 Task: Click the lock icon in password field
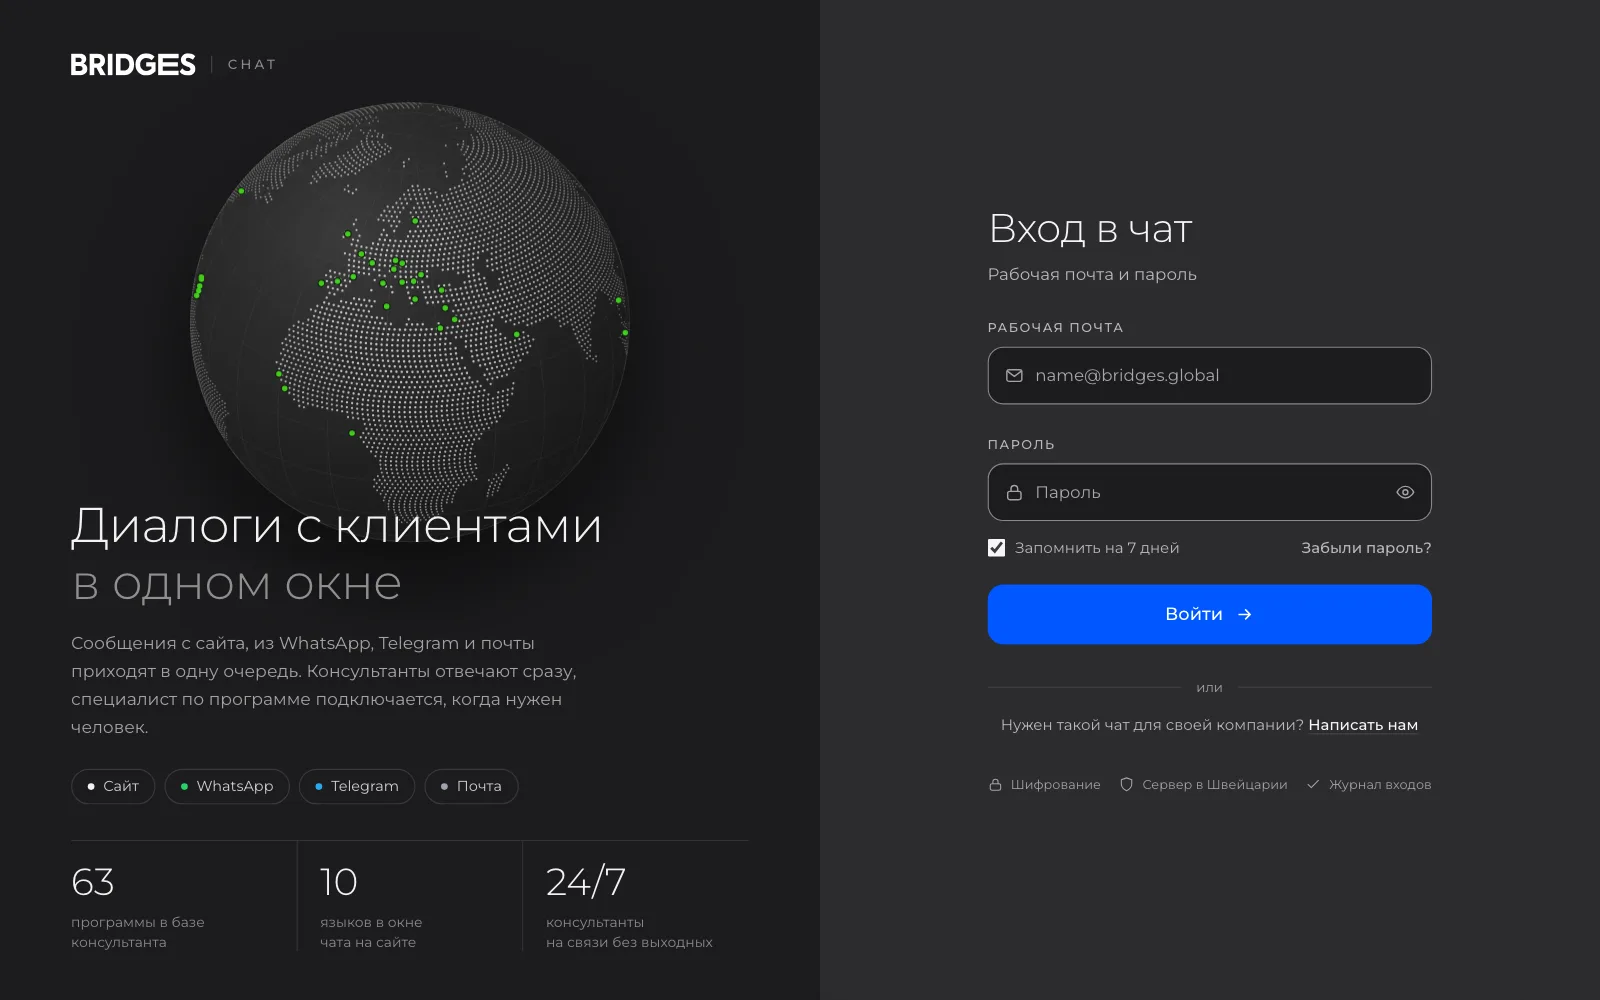point(1014,492)
